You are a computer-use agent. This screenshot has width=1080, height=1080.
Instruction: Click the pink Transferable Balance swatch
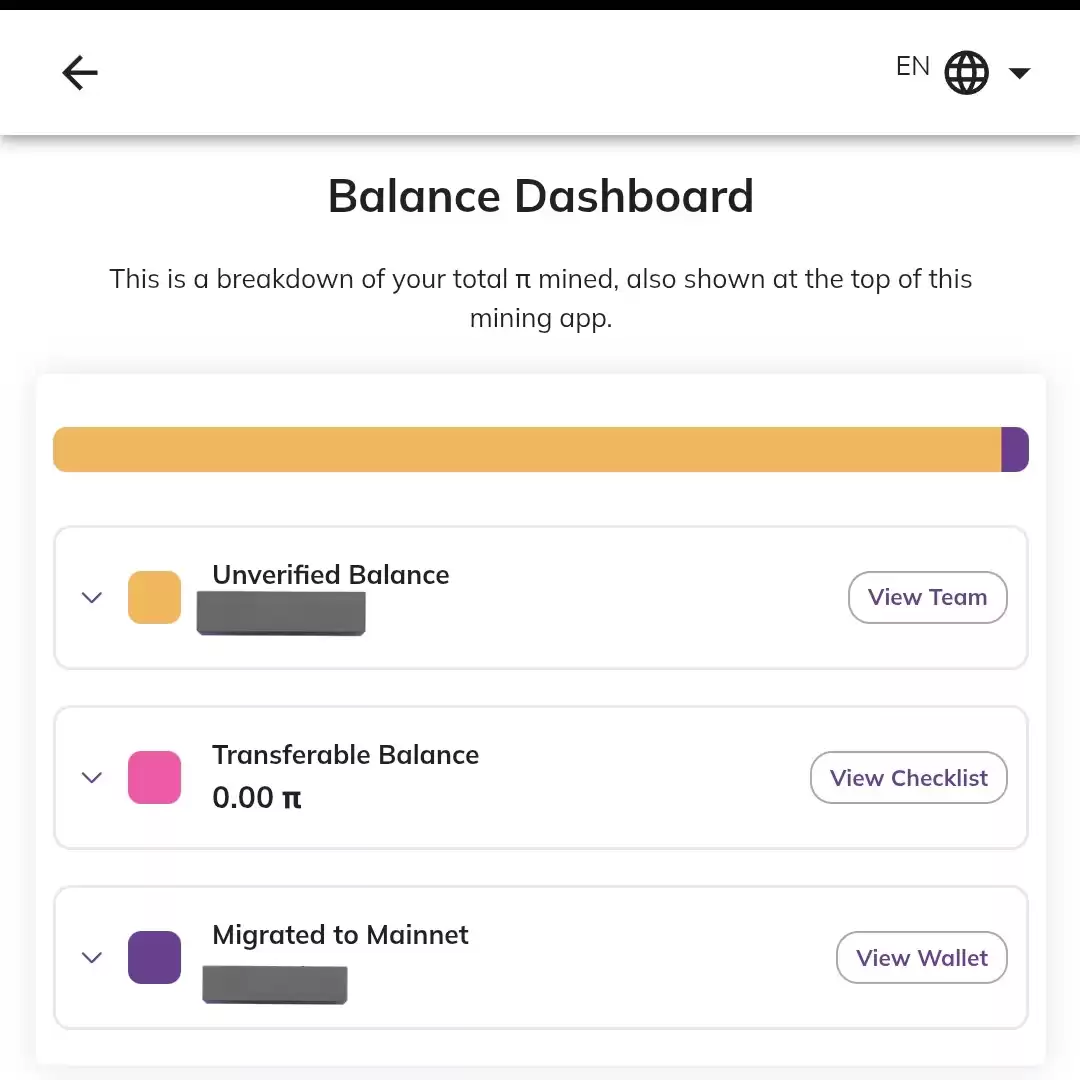[x=154, y=778]
